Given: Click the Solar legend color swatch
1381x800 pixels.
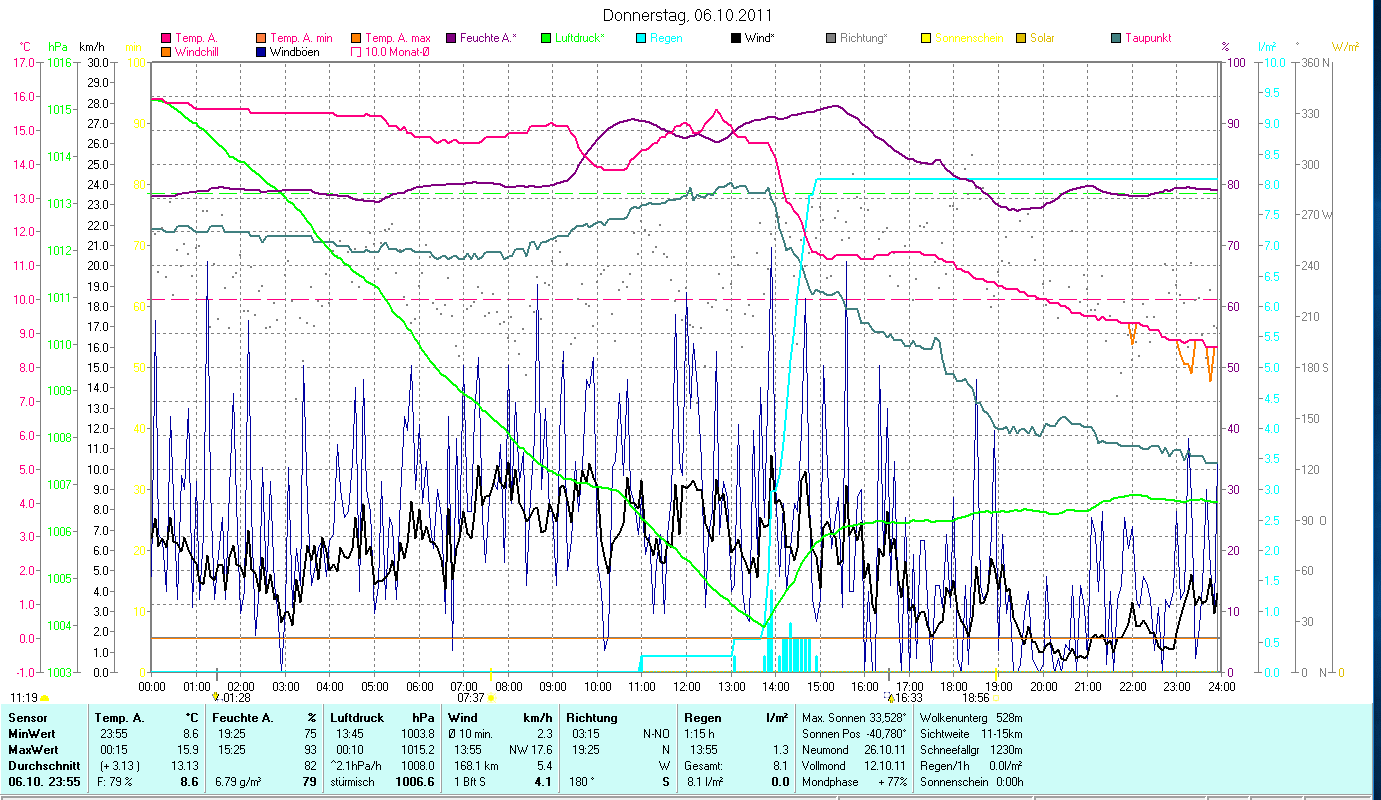Looking at the screenshot, I should click(1021, 38).
